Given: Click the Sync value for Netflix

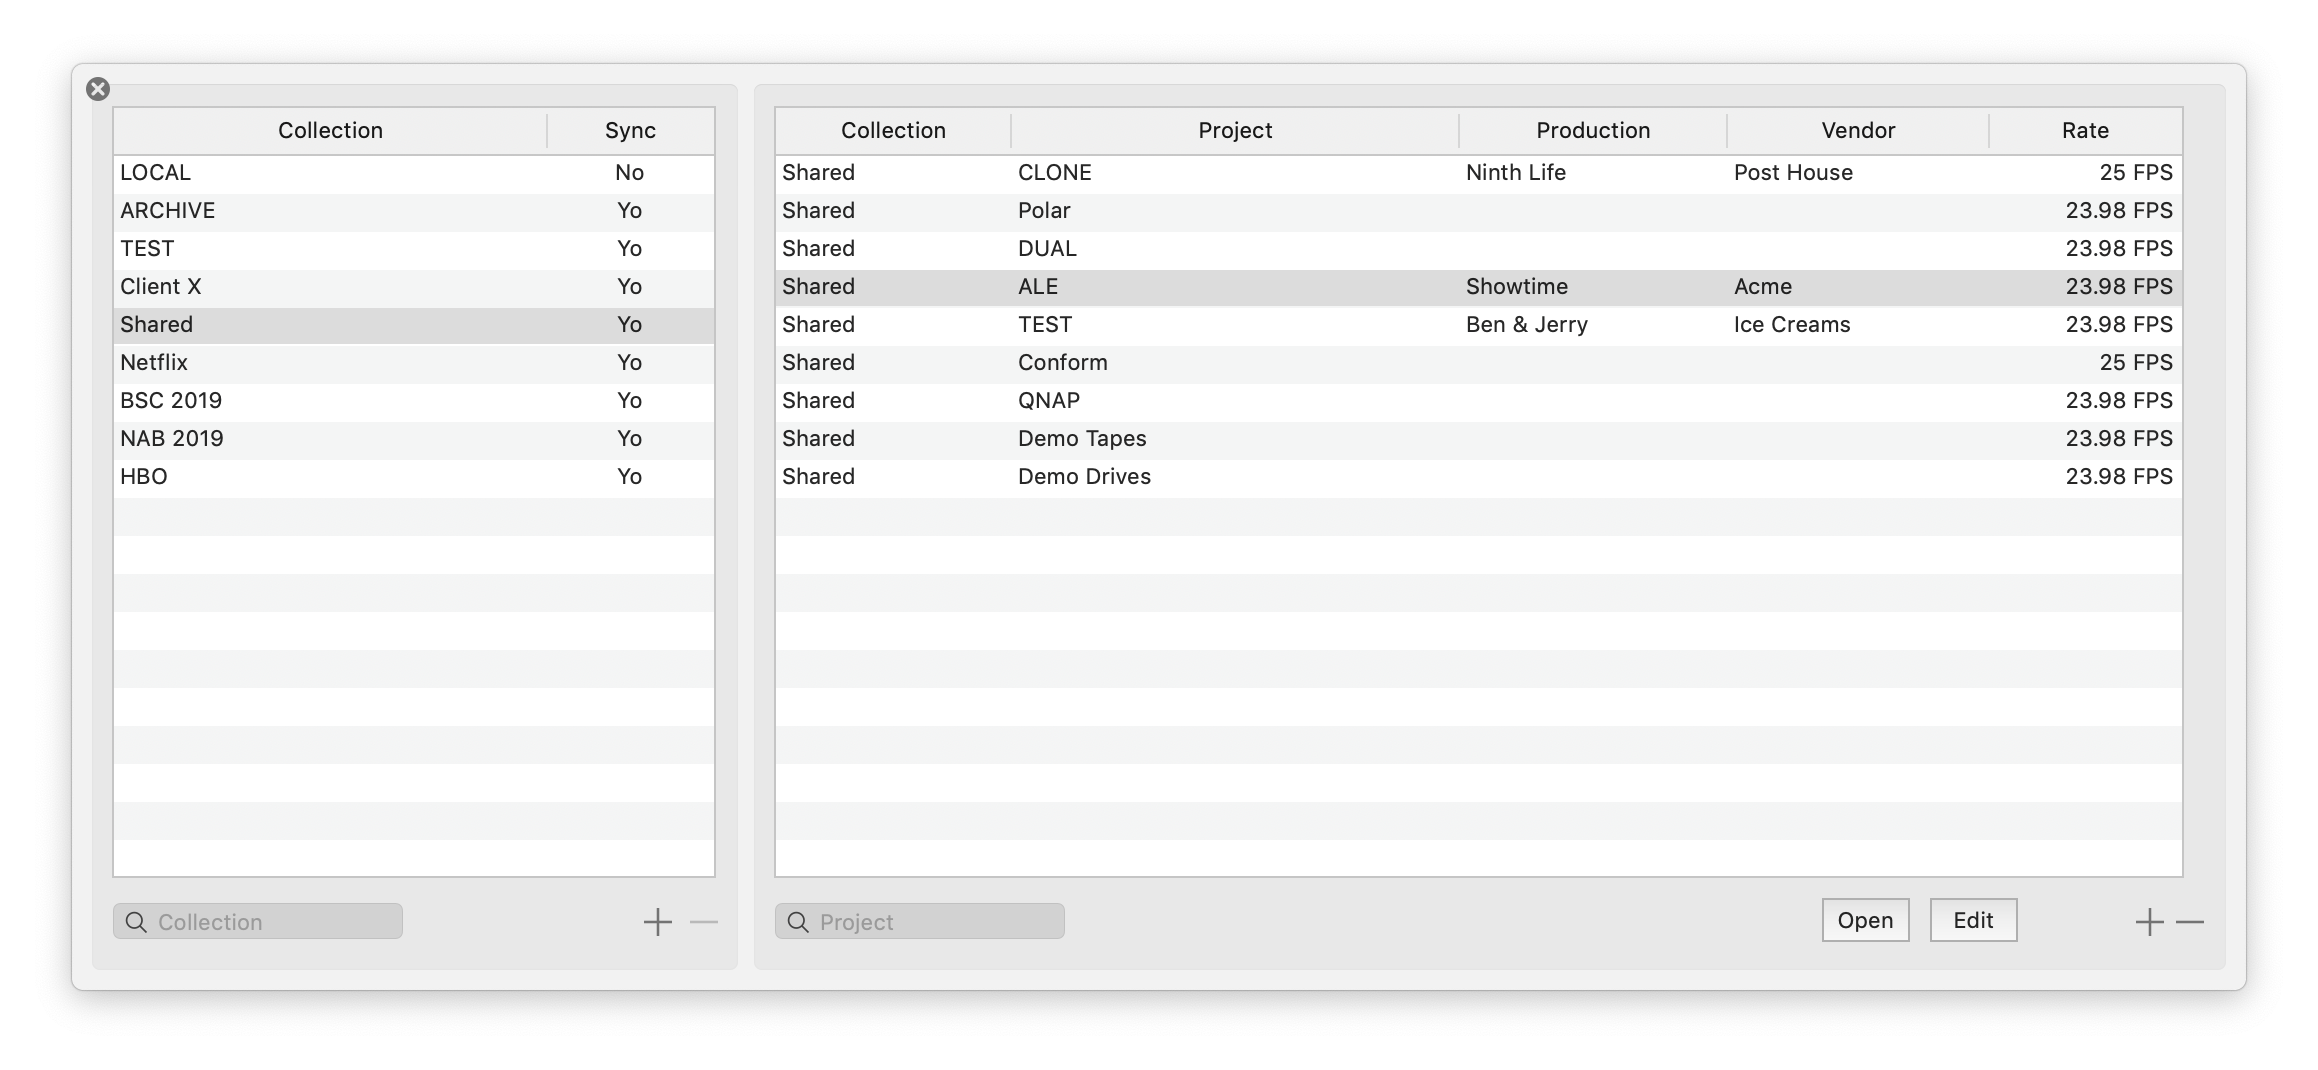Looking at the screenshot, I should coord(630,363).
